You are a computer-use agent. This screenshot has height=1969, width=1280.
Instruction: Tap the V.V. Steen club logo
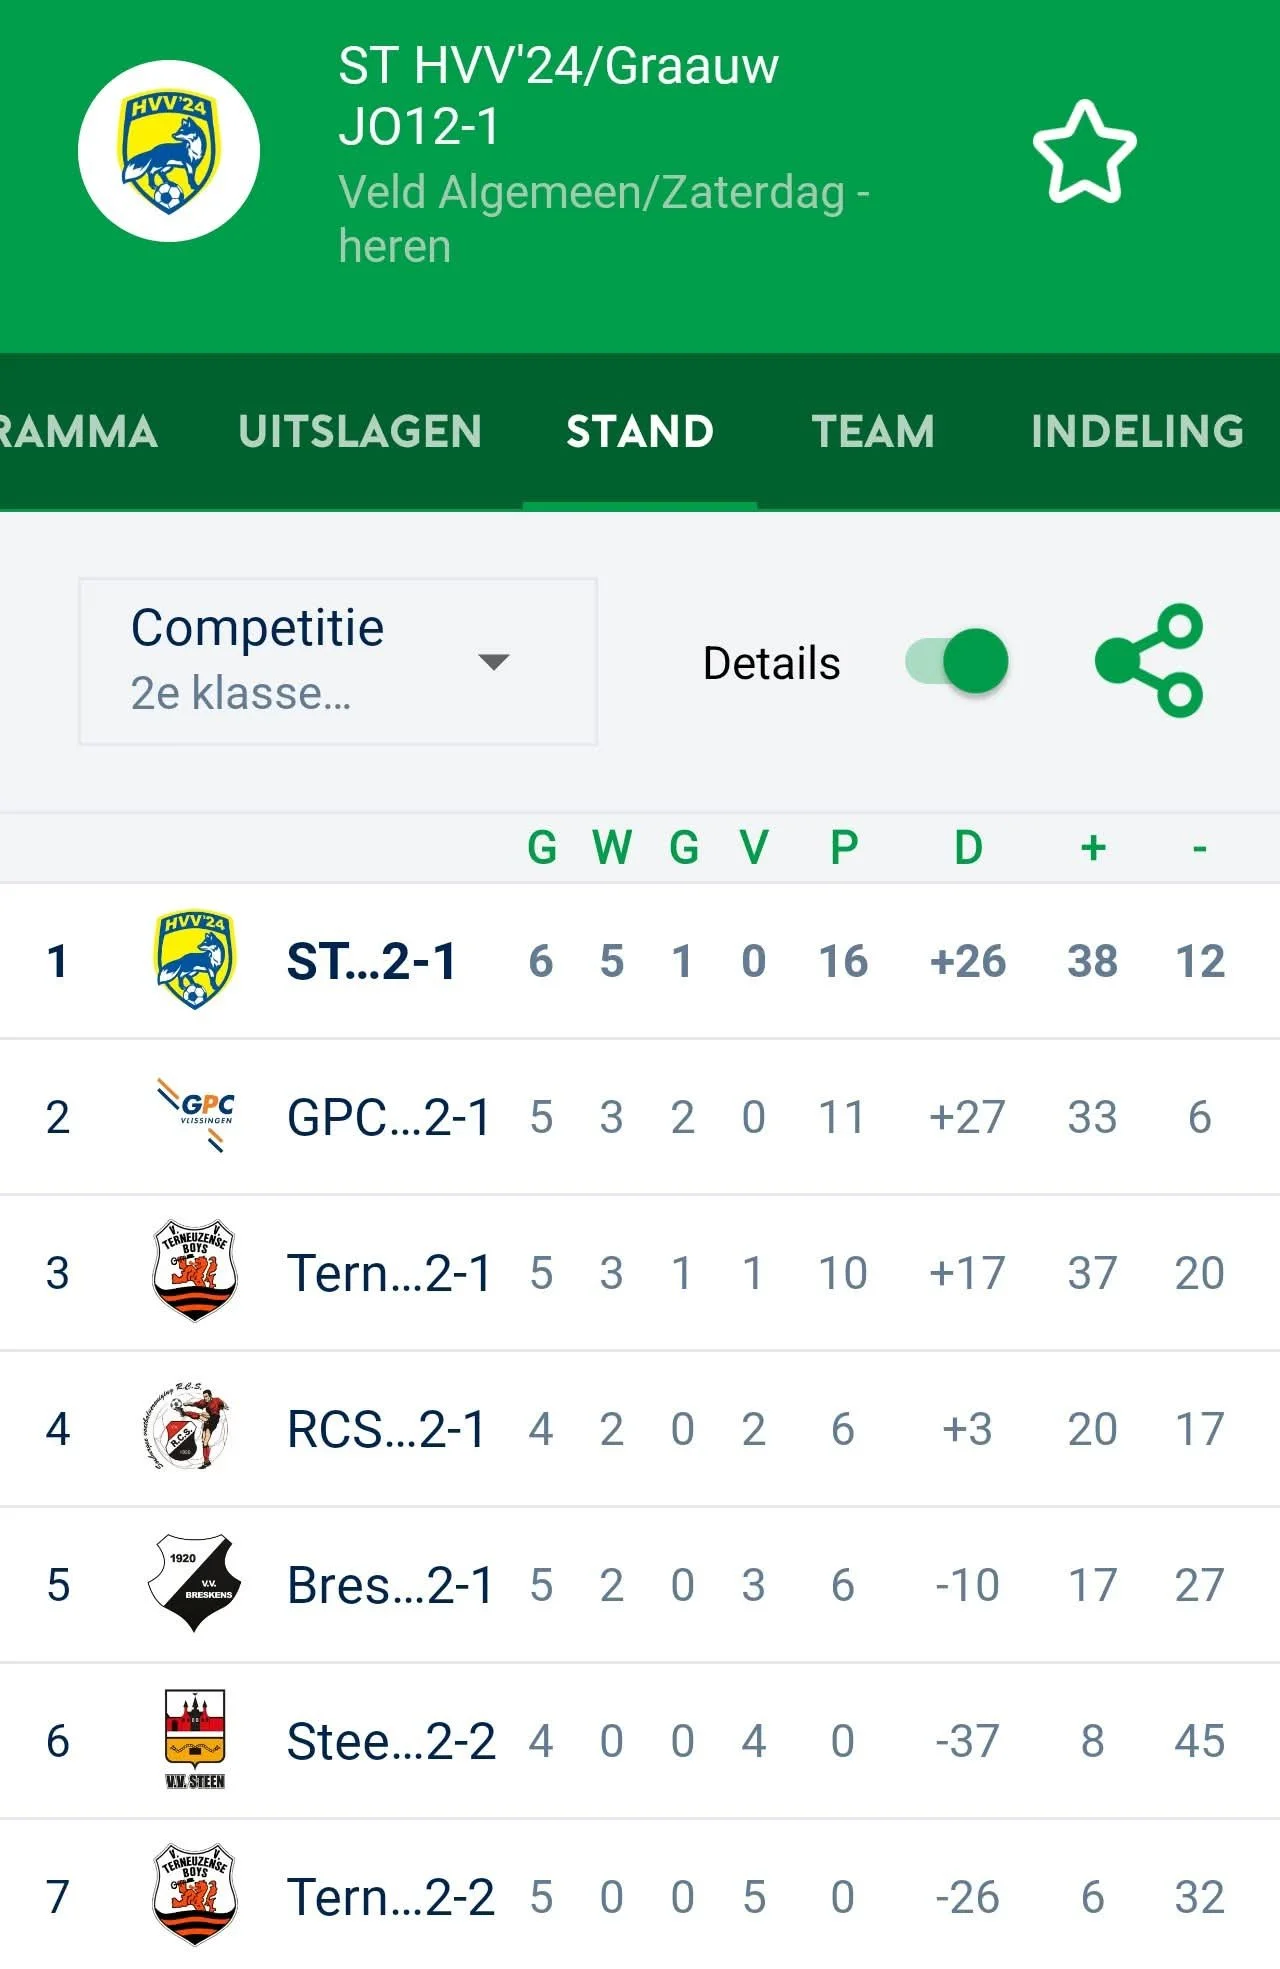point(195,1740)
